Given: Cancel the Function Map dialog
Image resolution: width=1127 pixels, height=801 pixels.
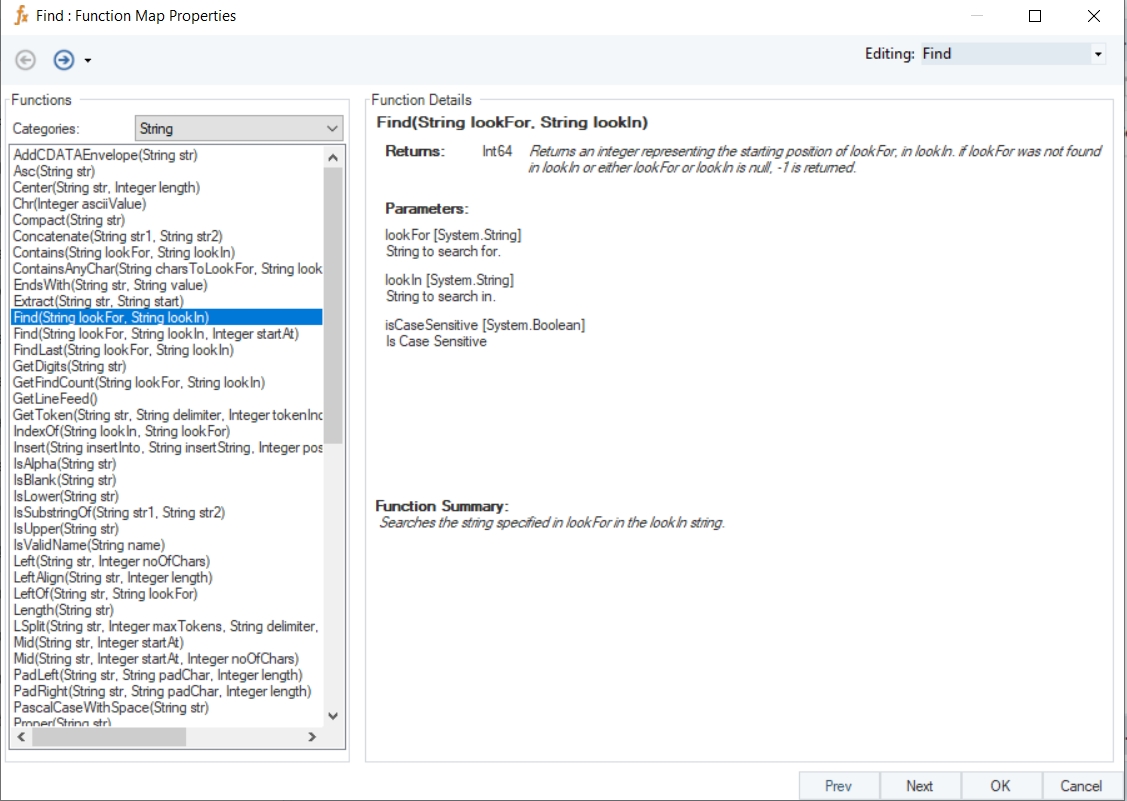Looking at the screenshot, I should click(1081, 786).
